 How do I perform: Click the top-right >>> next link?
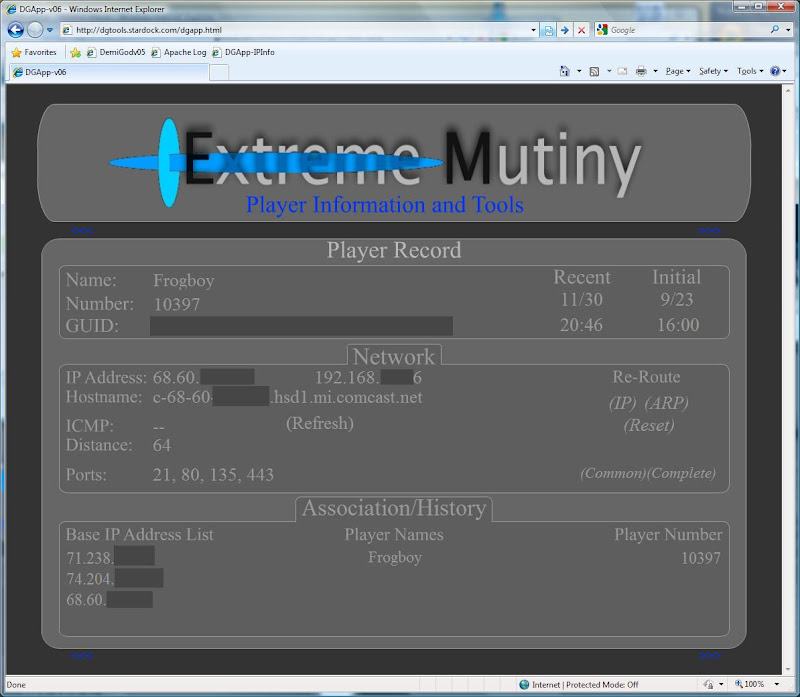(710, 231)
